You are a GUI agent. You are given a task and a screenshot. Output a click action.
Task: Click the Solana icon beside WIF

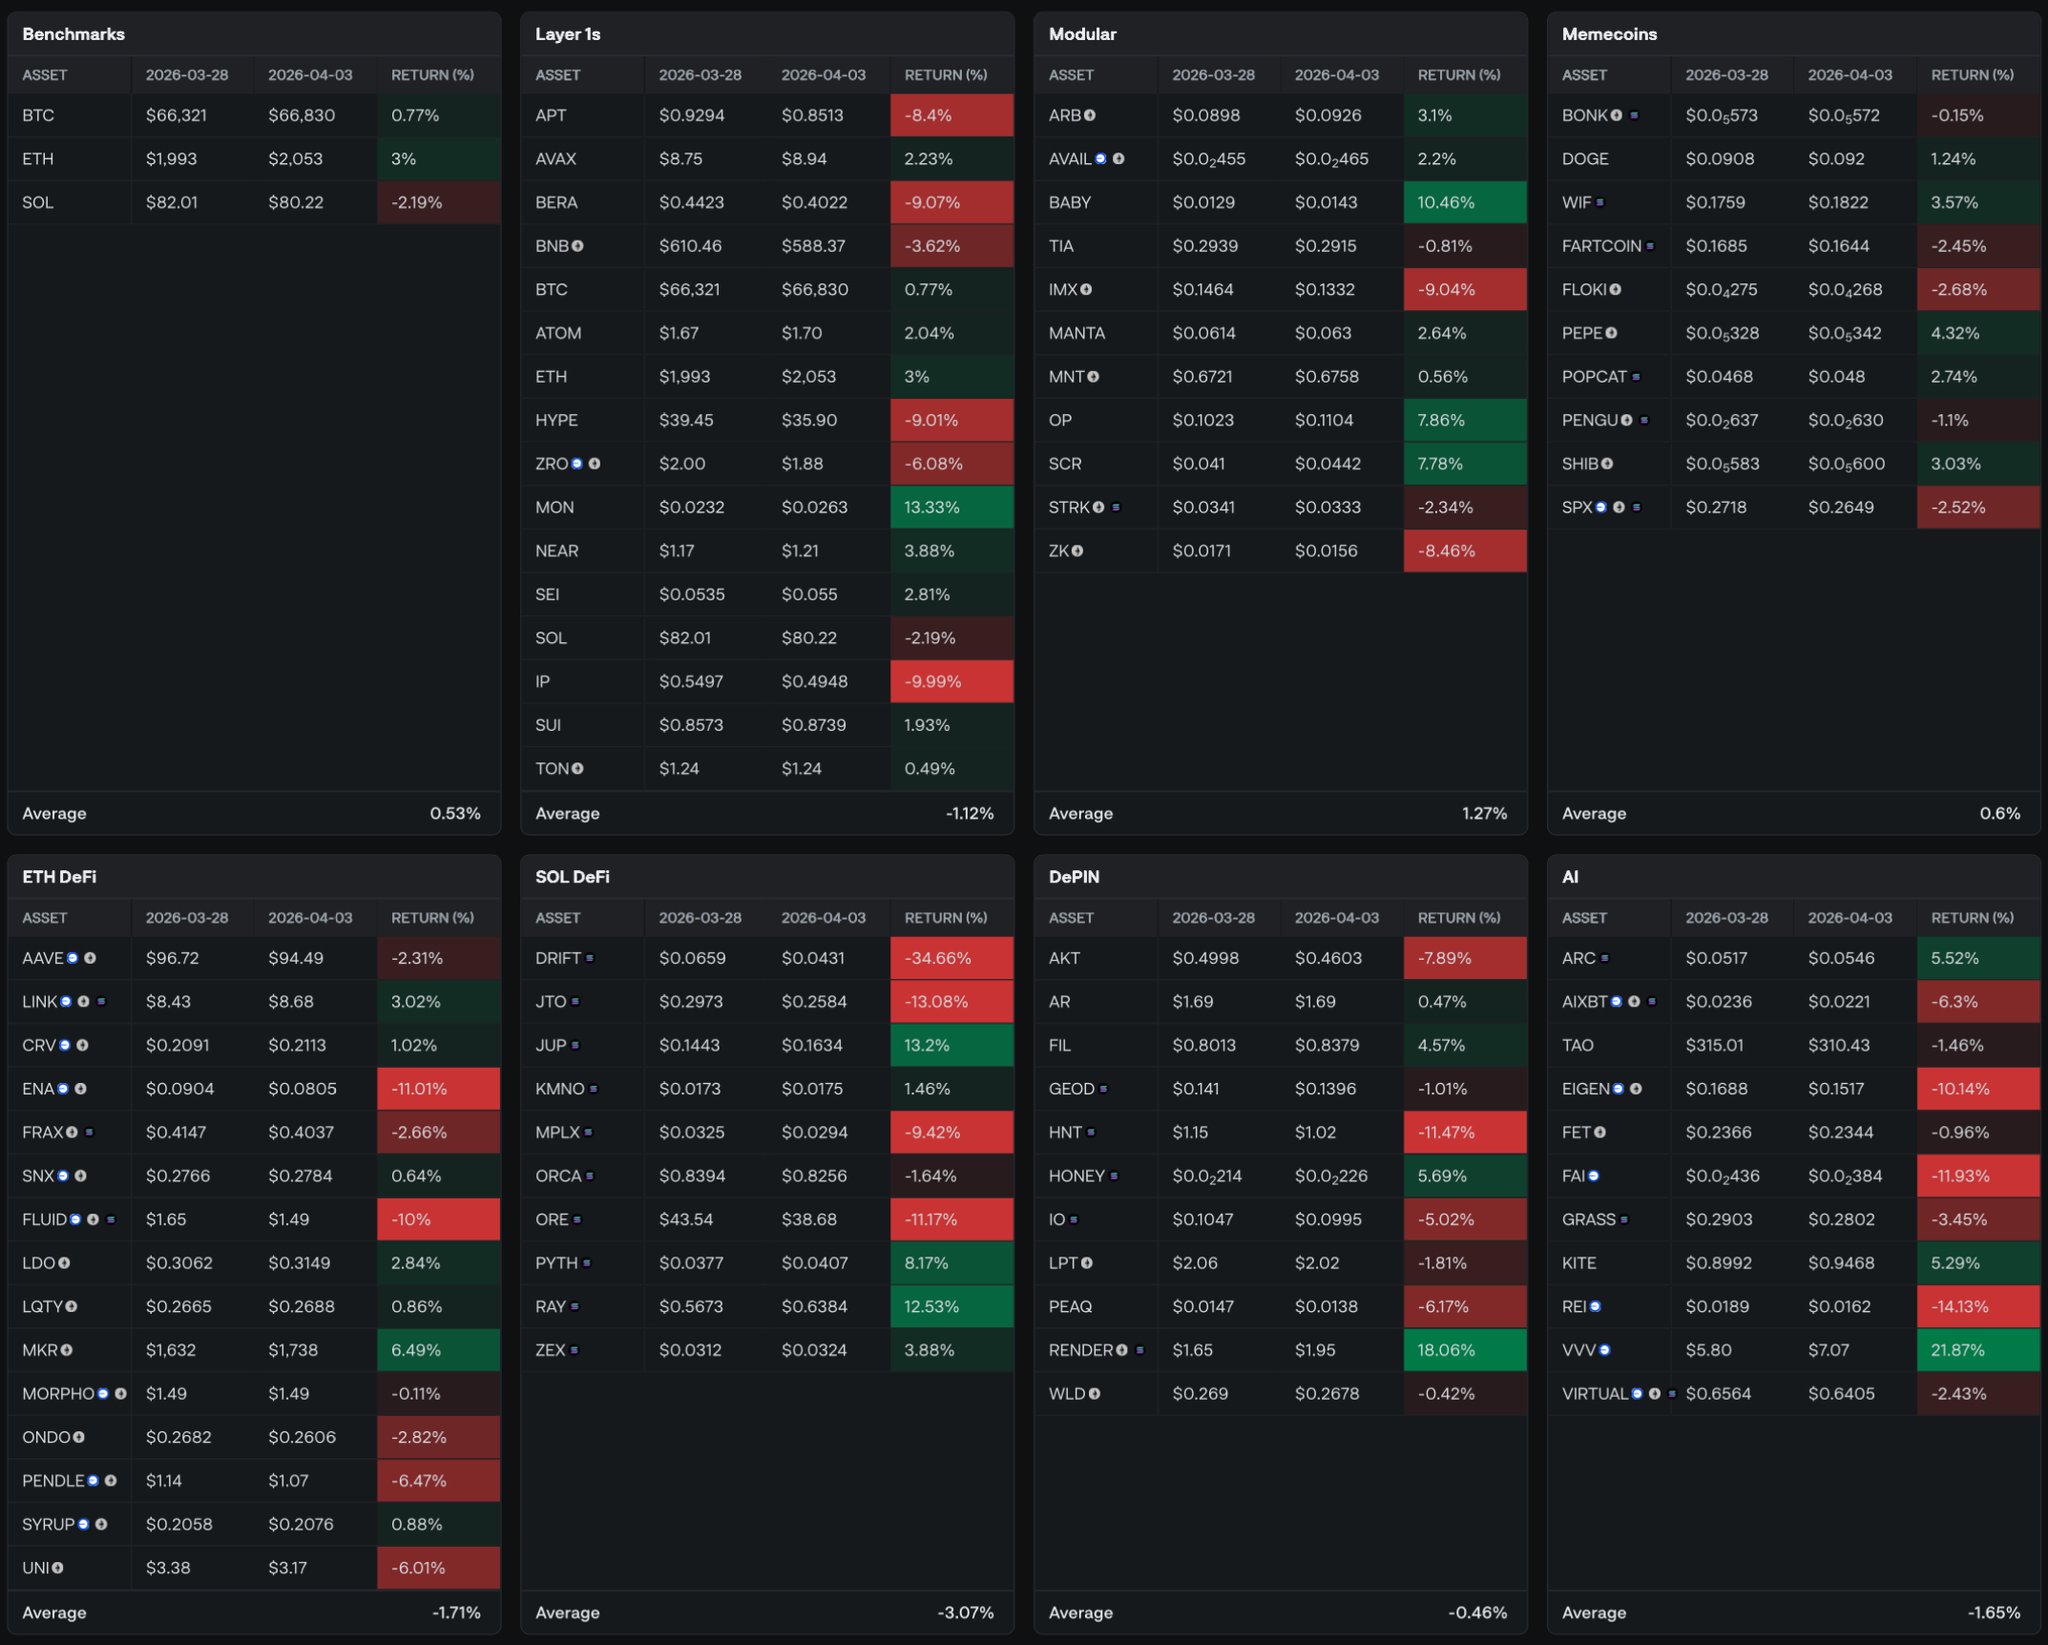(x=1600, y=202)
